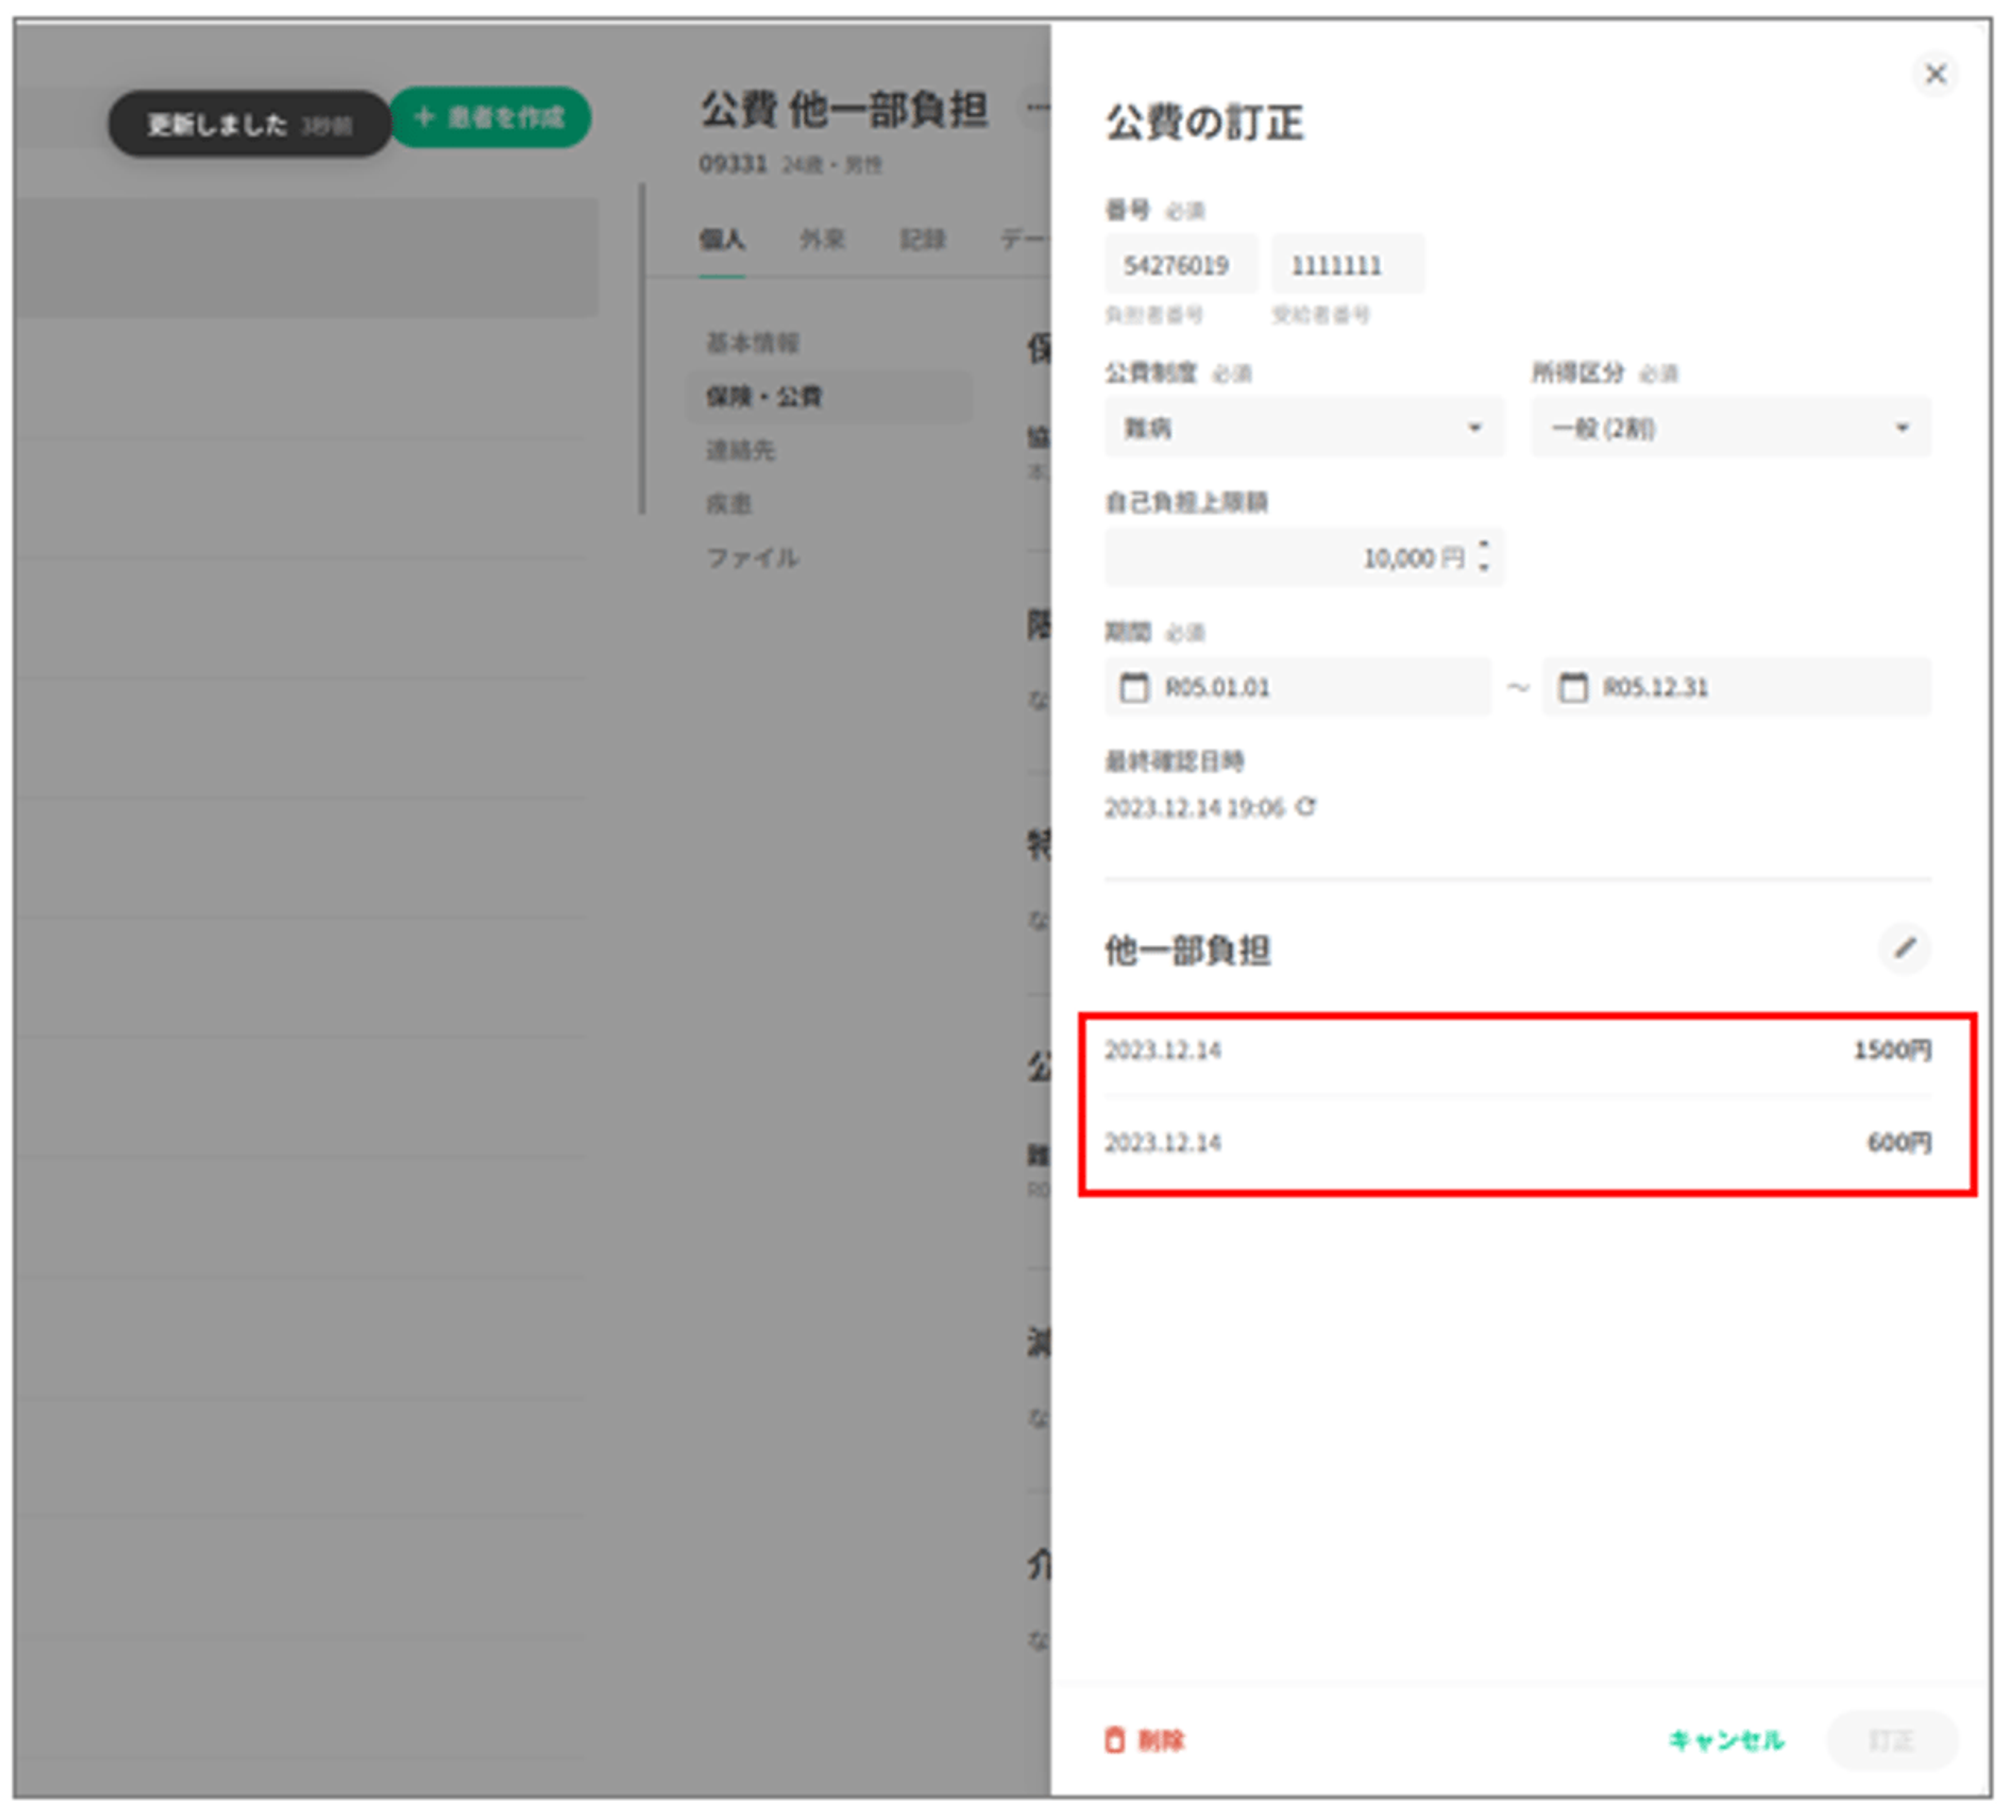The width and height of the screenshot is (2000, 1810).
Task: Select the 1500円 entry dated 2023.12.14
Action: [1516, 1050]
